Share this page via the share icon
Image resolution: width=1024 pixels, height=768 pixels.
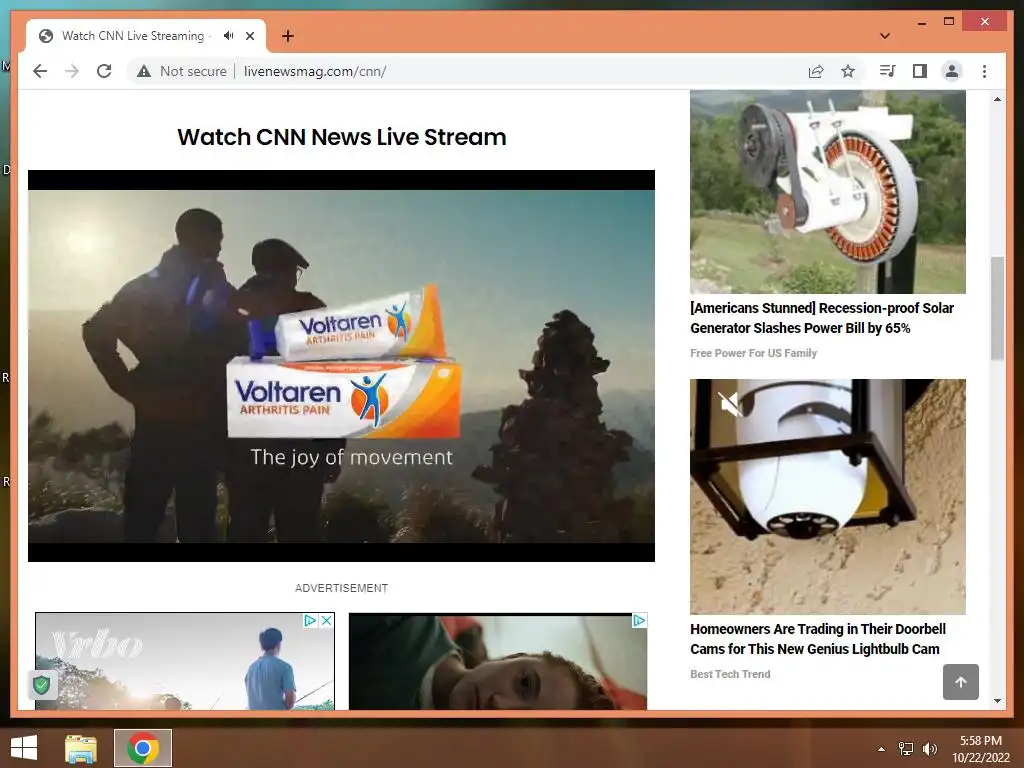(816, 71)
